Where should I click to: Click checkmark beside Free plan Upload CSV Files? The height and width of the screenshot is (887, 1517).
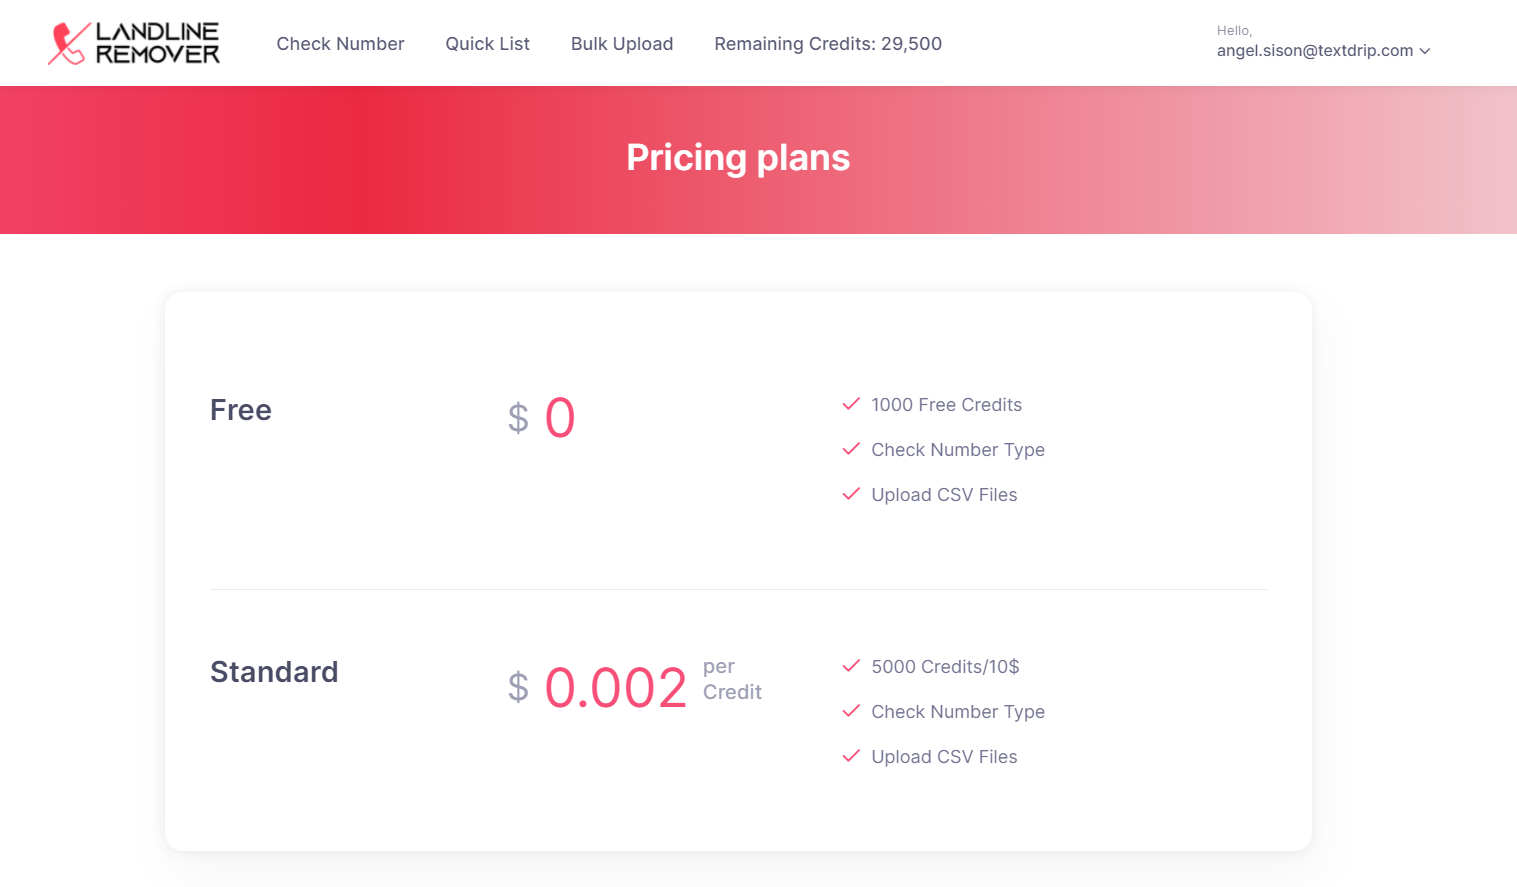pos(851,494)
